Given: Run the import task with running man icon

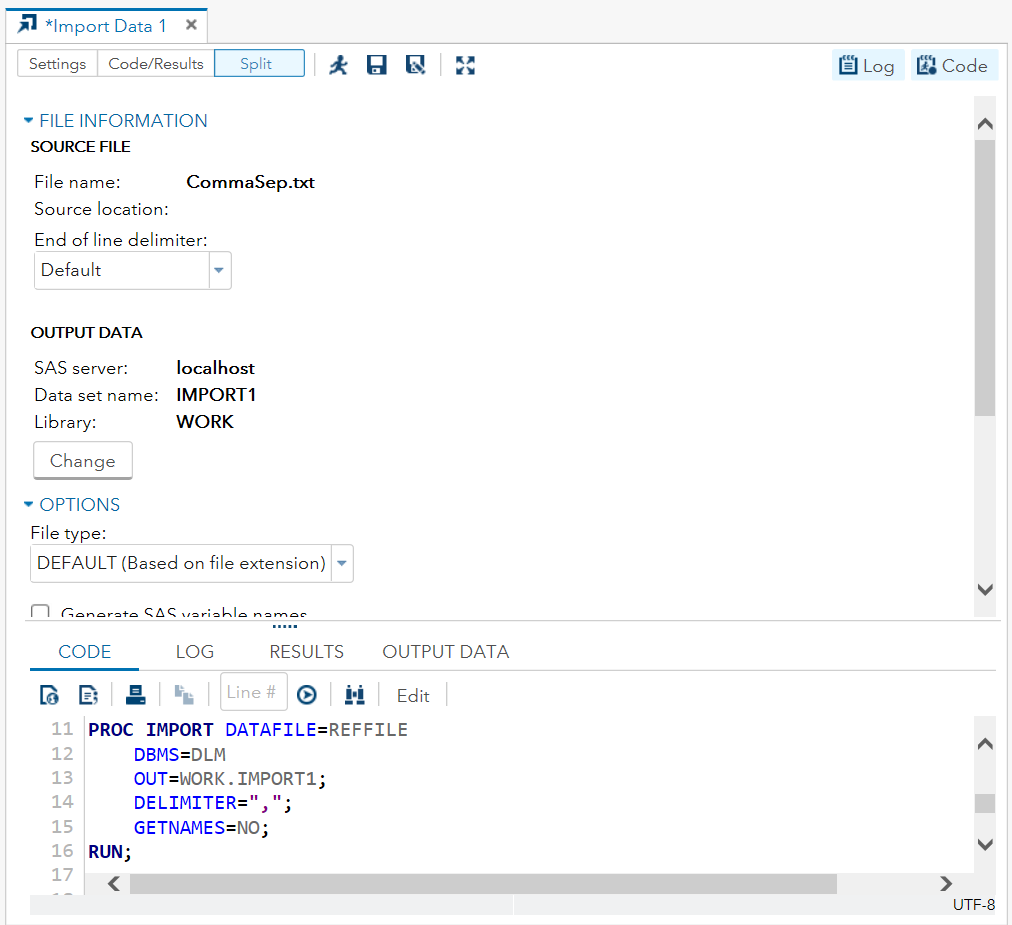Looking at the screenshot, I should (x=339, y=65).
